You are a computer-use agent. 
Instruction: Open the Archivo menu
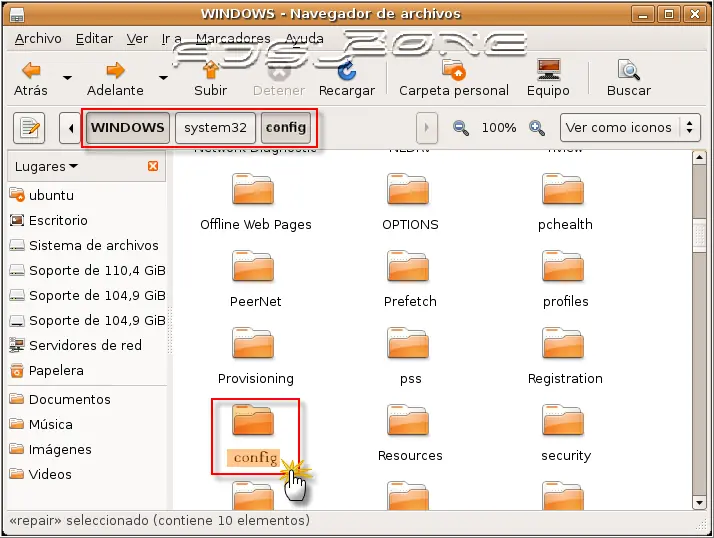pyautogui.click(x=38, y=39)
